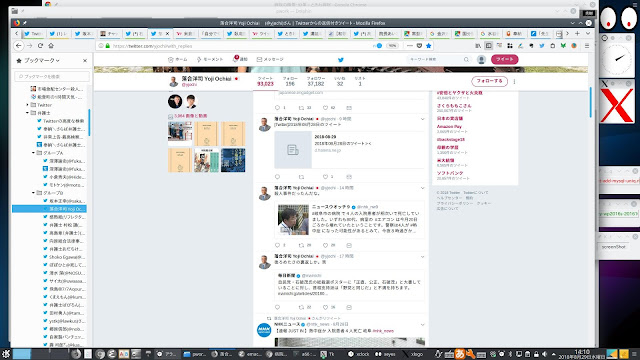This screenshot has height=360, width=640.
Task: Reload the page with the refresh icon
Action: (x=40, y=46)
